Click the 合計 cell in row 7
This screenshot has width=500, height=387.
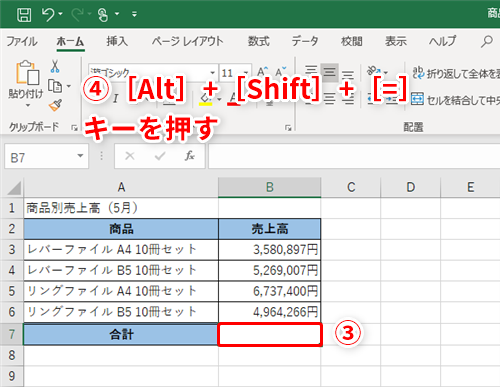pos(121,334)
